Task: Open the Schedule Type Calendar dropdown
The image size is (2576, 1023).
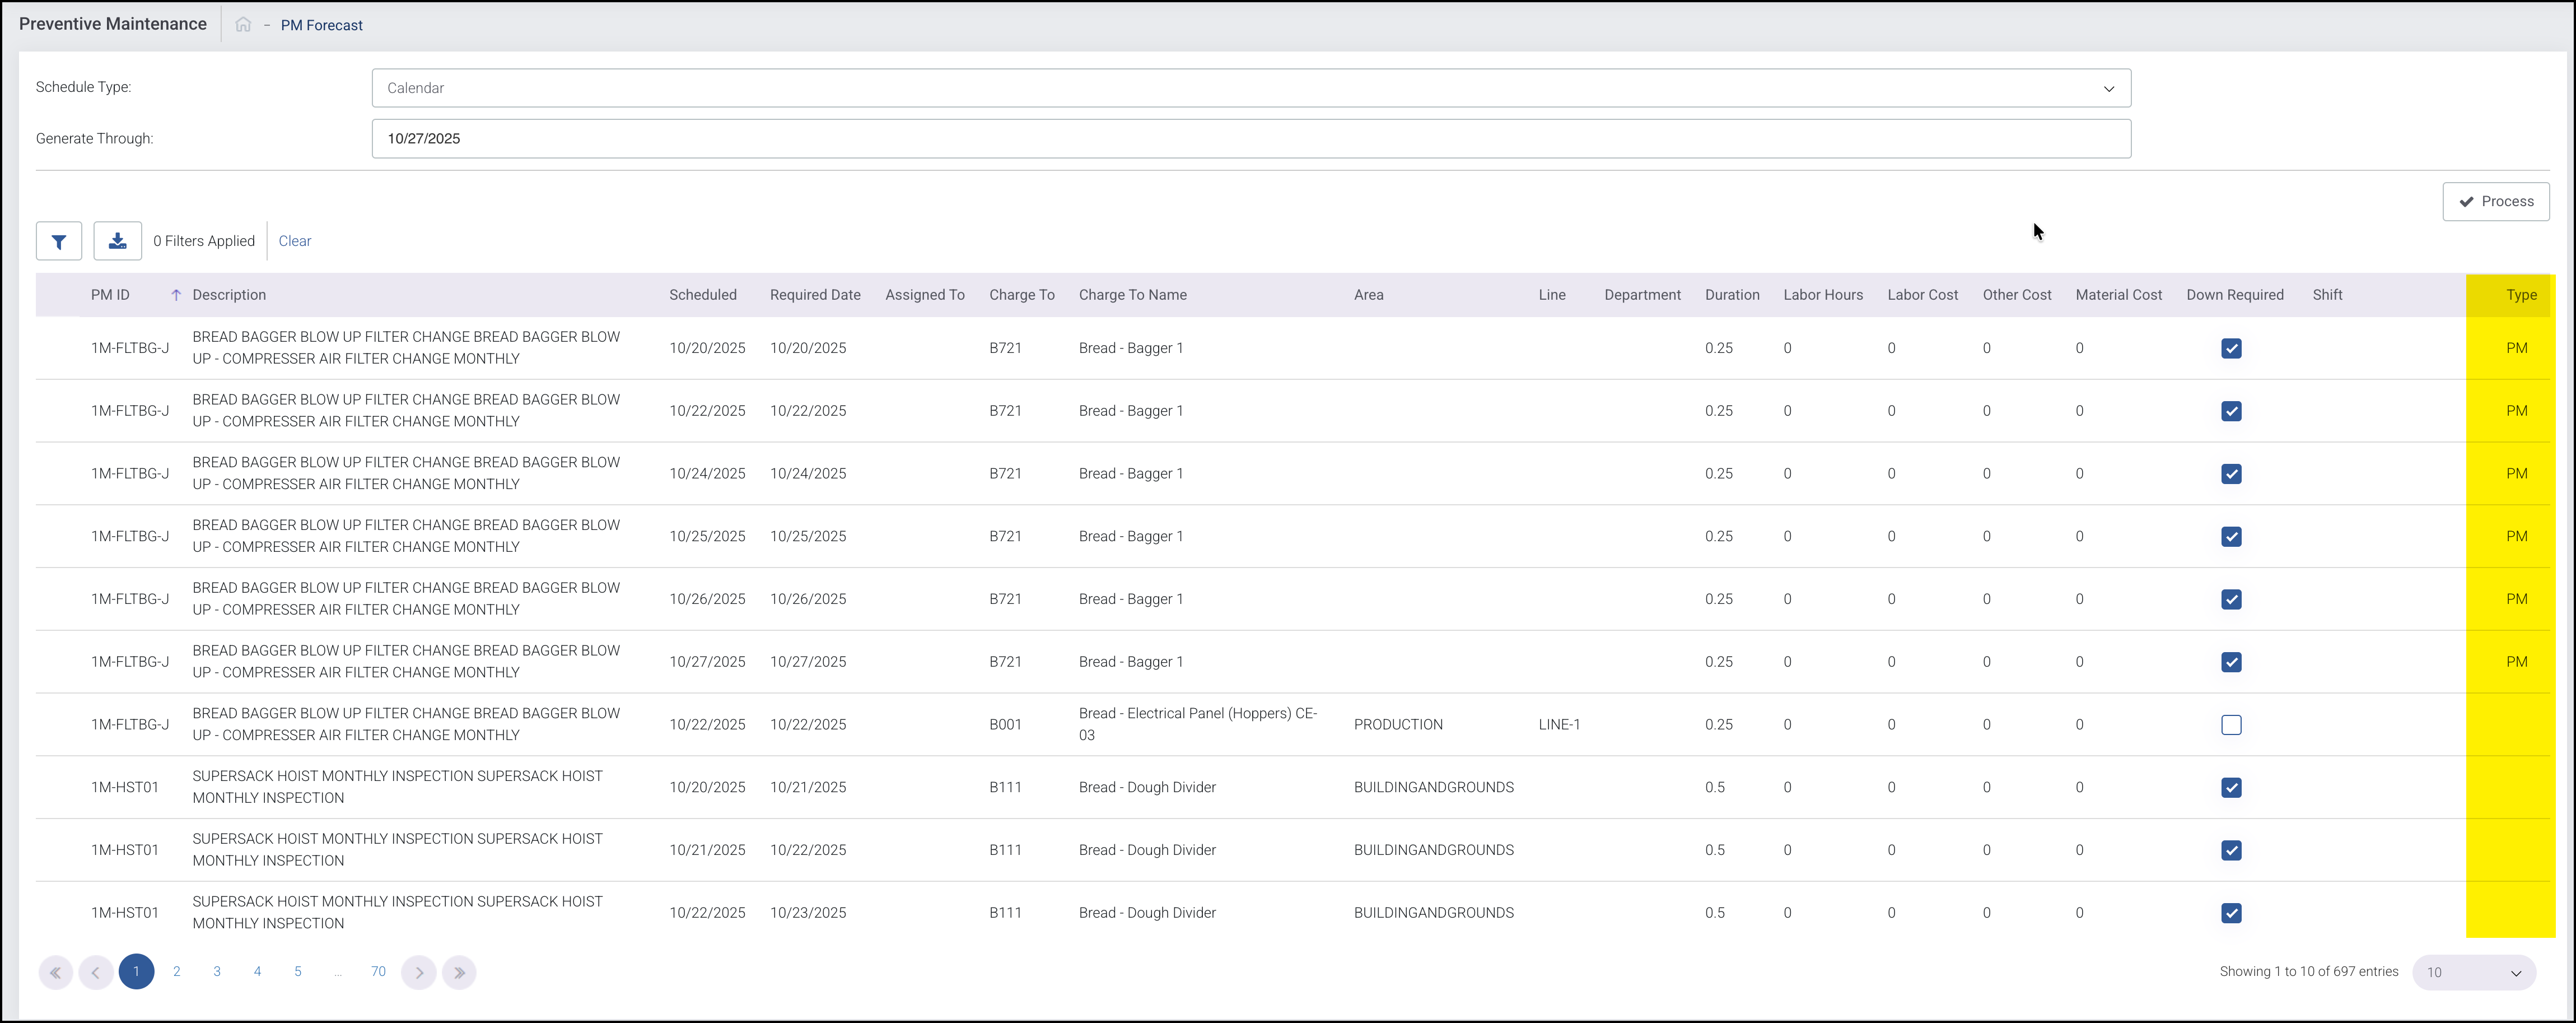Action: pos(1250,88)
